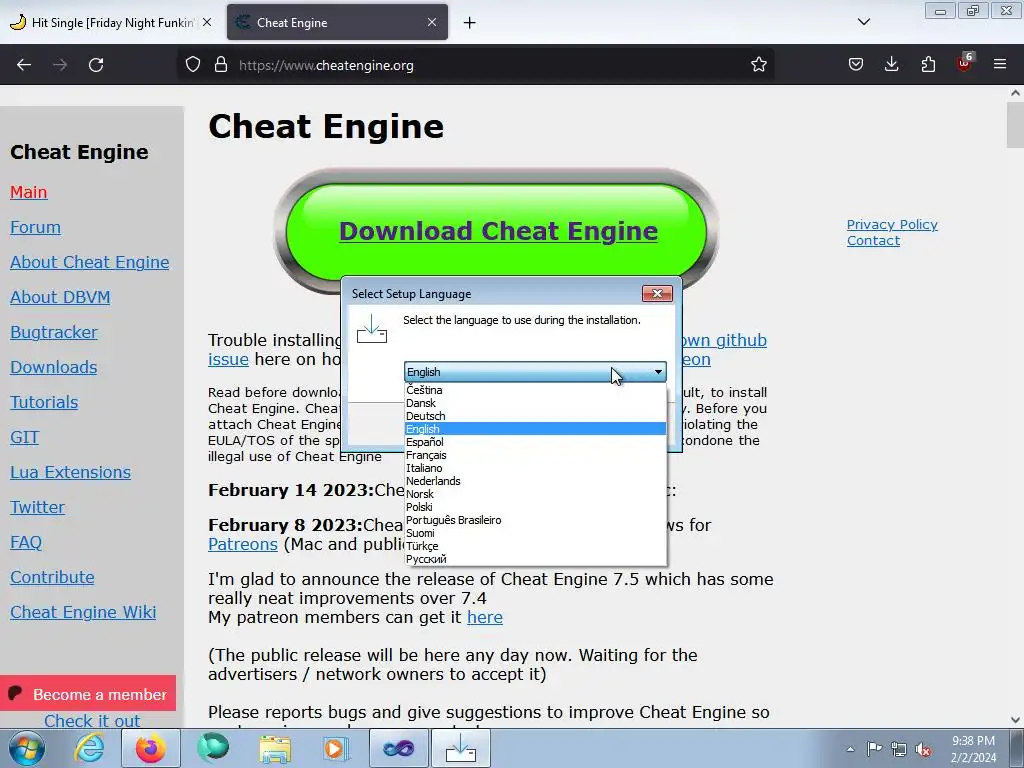Click the tracking protection shield icon
The width and height of the screenshot is (1024, 768).
tap(193, 65)
